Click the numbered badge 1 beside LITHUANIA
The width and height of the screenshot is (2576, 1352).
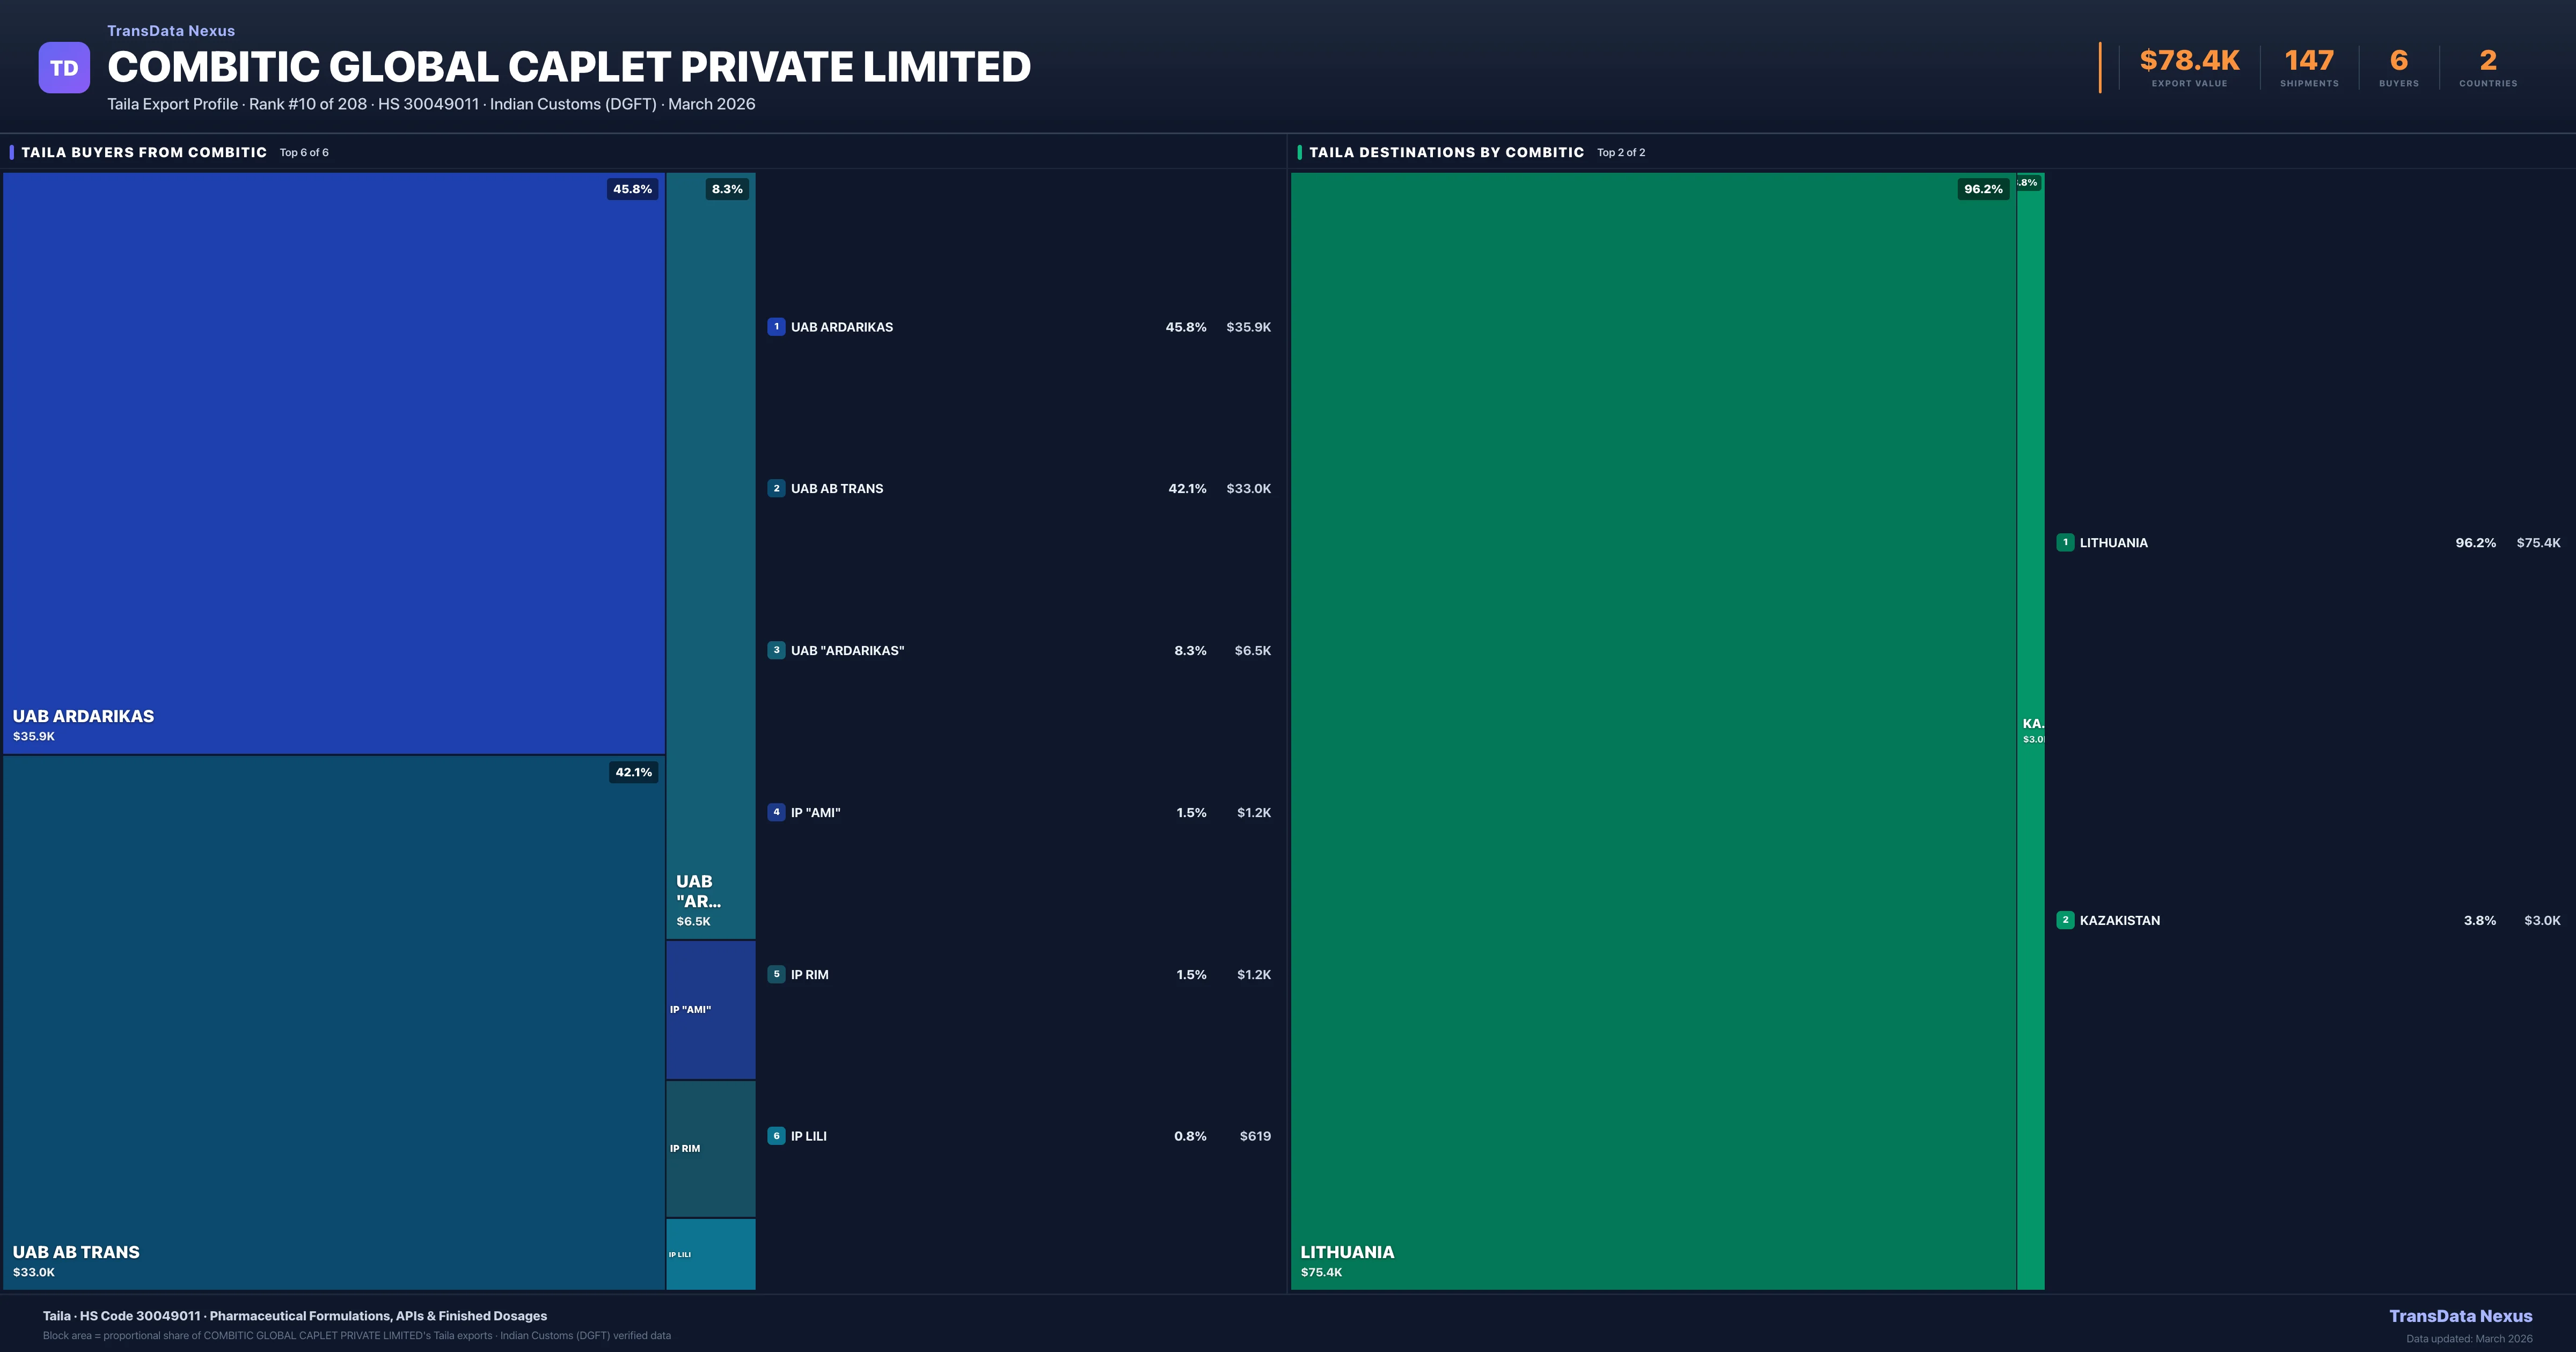click(x=2066, y=542)
